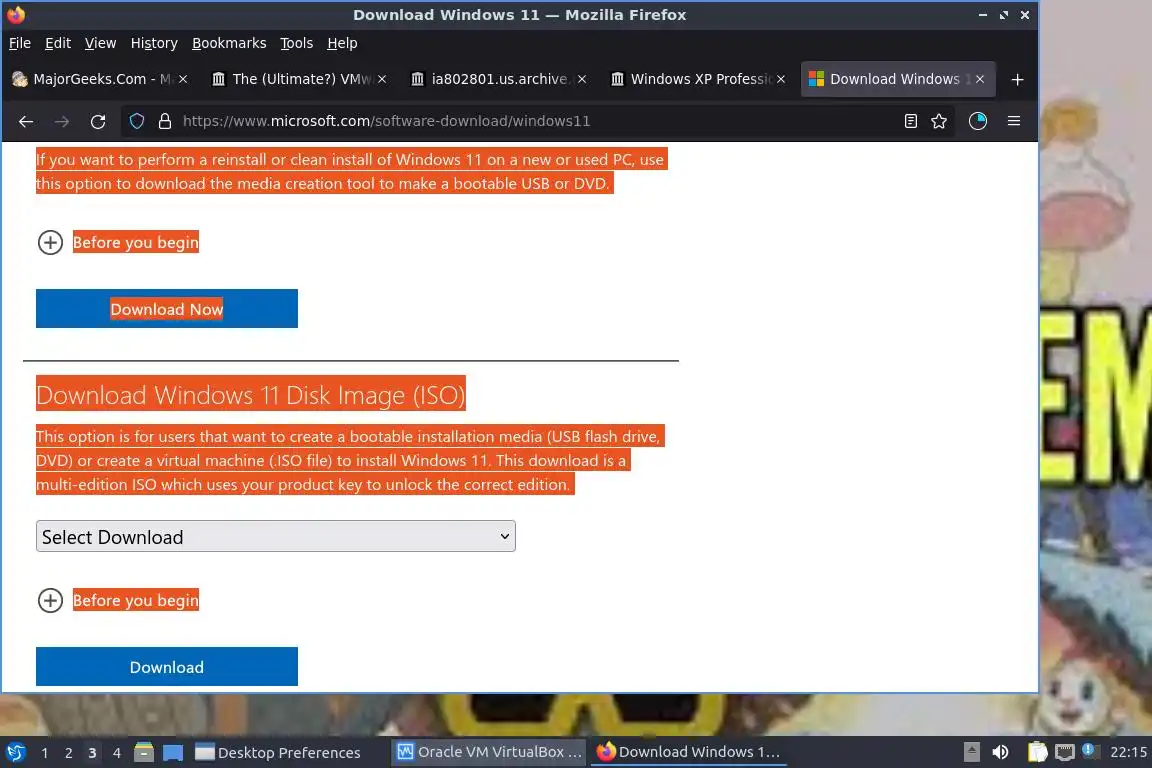The height and width of the screenshot is (768, 1152).
Task: Close the VMware archive tab
Action: [382, 79]
